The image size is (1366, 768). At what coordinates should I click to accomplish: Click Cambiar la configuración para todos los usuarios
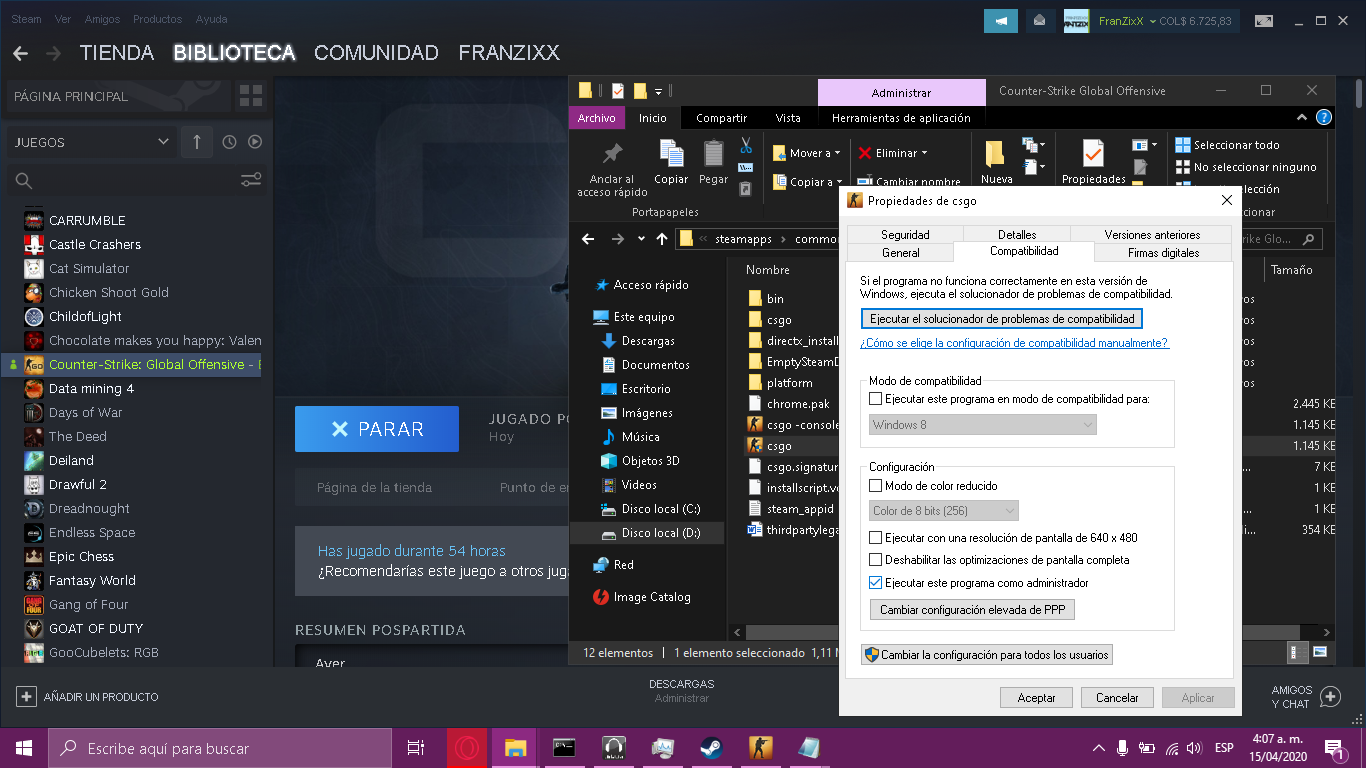click(987, 655)
